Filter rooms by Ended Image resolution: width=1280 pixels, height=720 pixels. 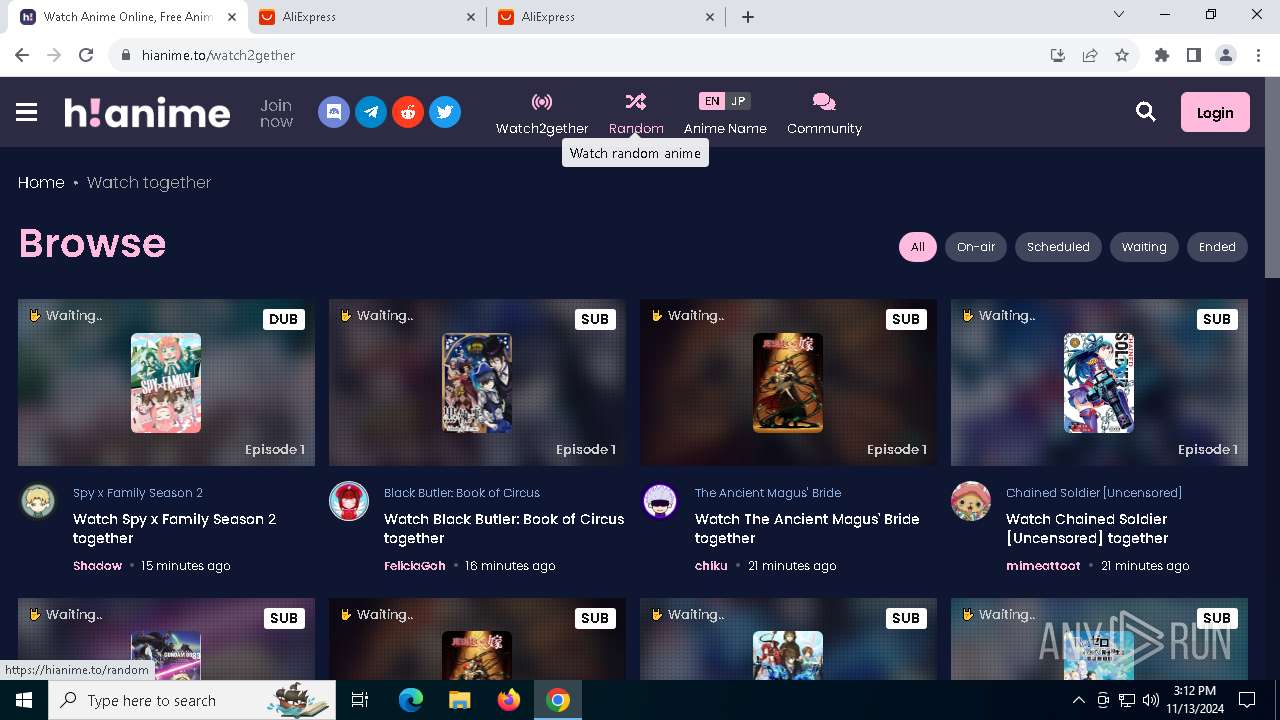pyautogui.click(x=1217, y=247)
